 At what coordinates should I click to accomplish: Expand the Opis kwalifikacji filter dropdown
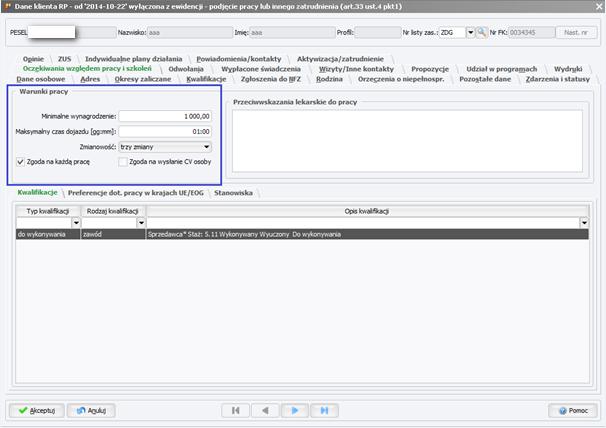(x=584, y=223)
